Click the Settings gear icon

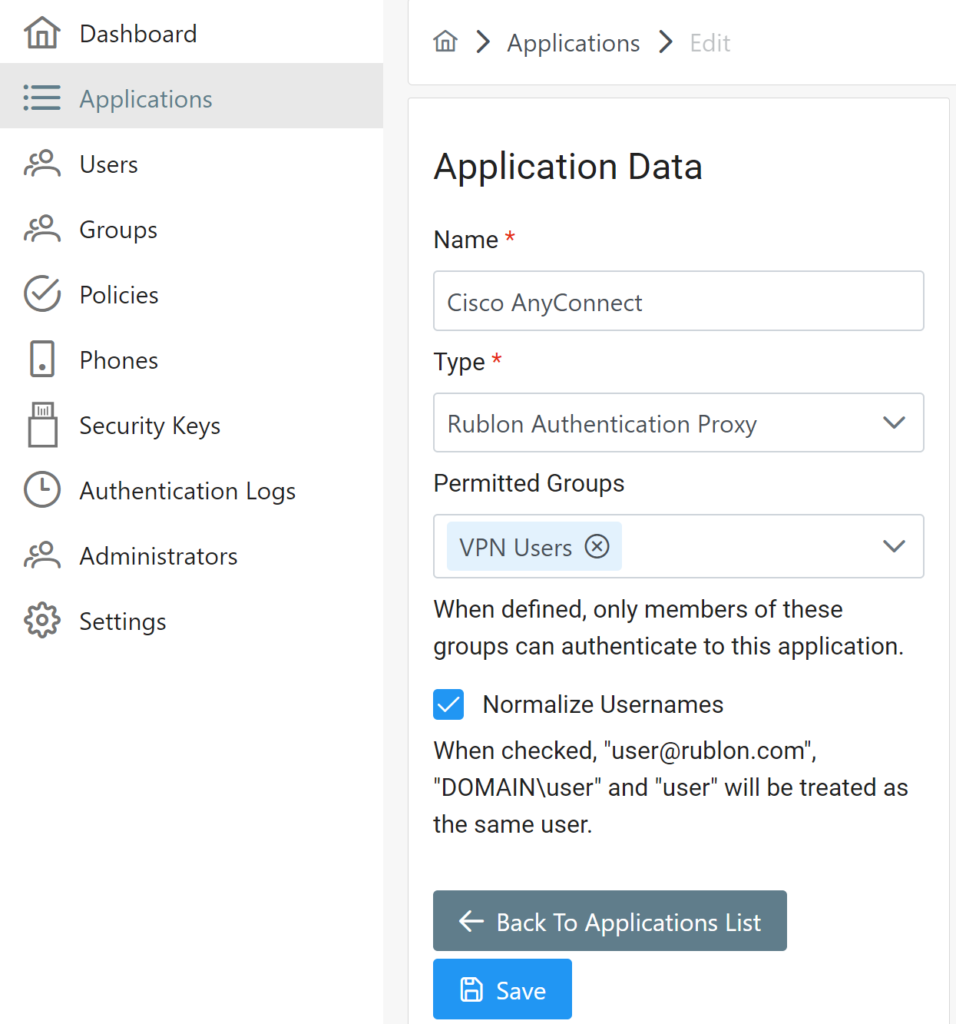42,621
